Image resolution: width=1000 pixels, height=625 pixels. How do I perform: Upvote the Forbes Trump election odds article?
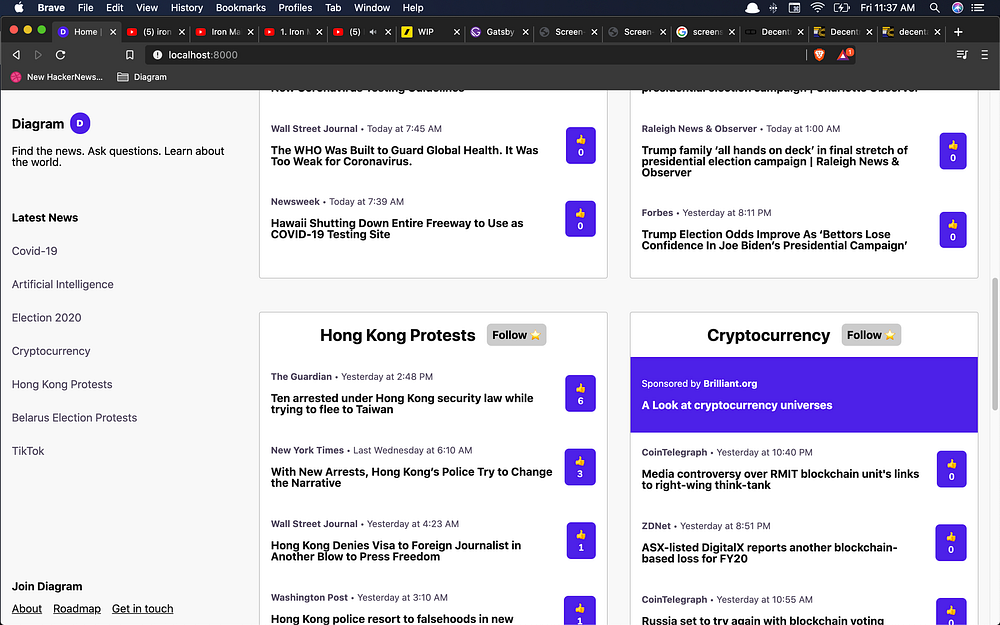(953, 230)
